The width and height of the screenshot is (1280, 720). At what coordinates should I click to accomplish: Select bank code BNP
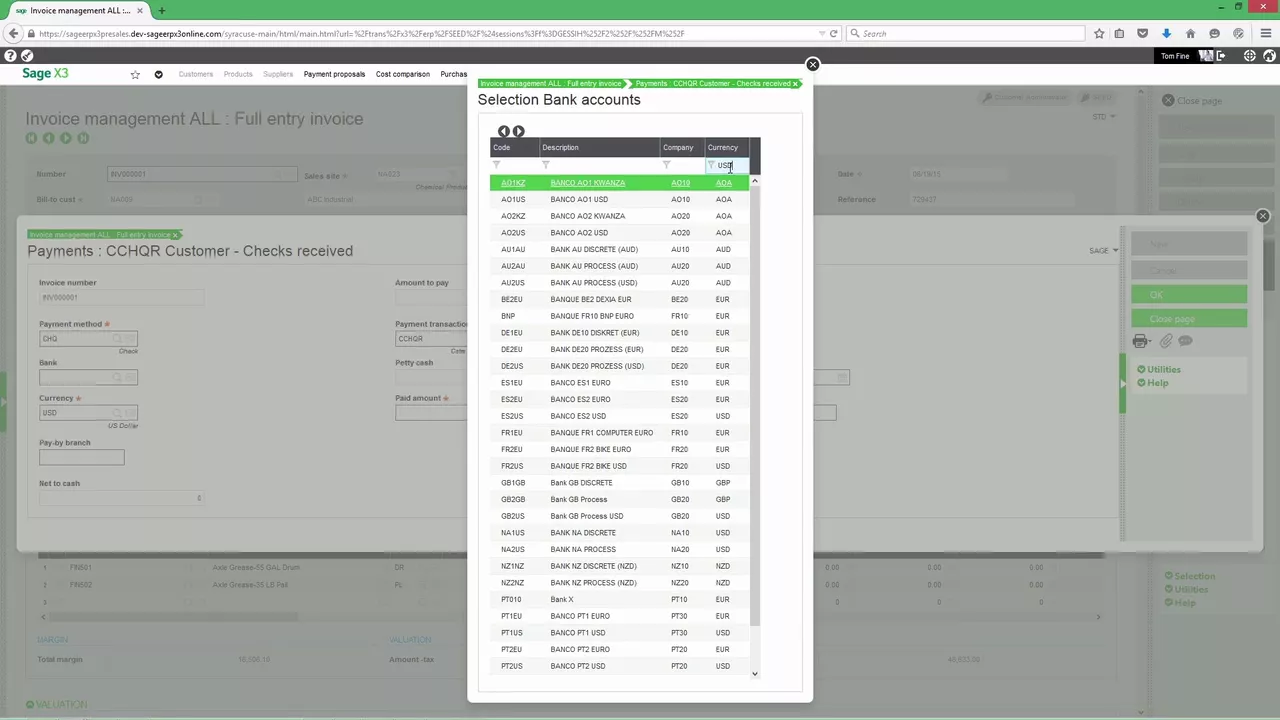pos(508,316)
